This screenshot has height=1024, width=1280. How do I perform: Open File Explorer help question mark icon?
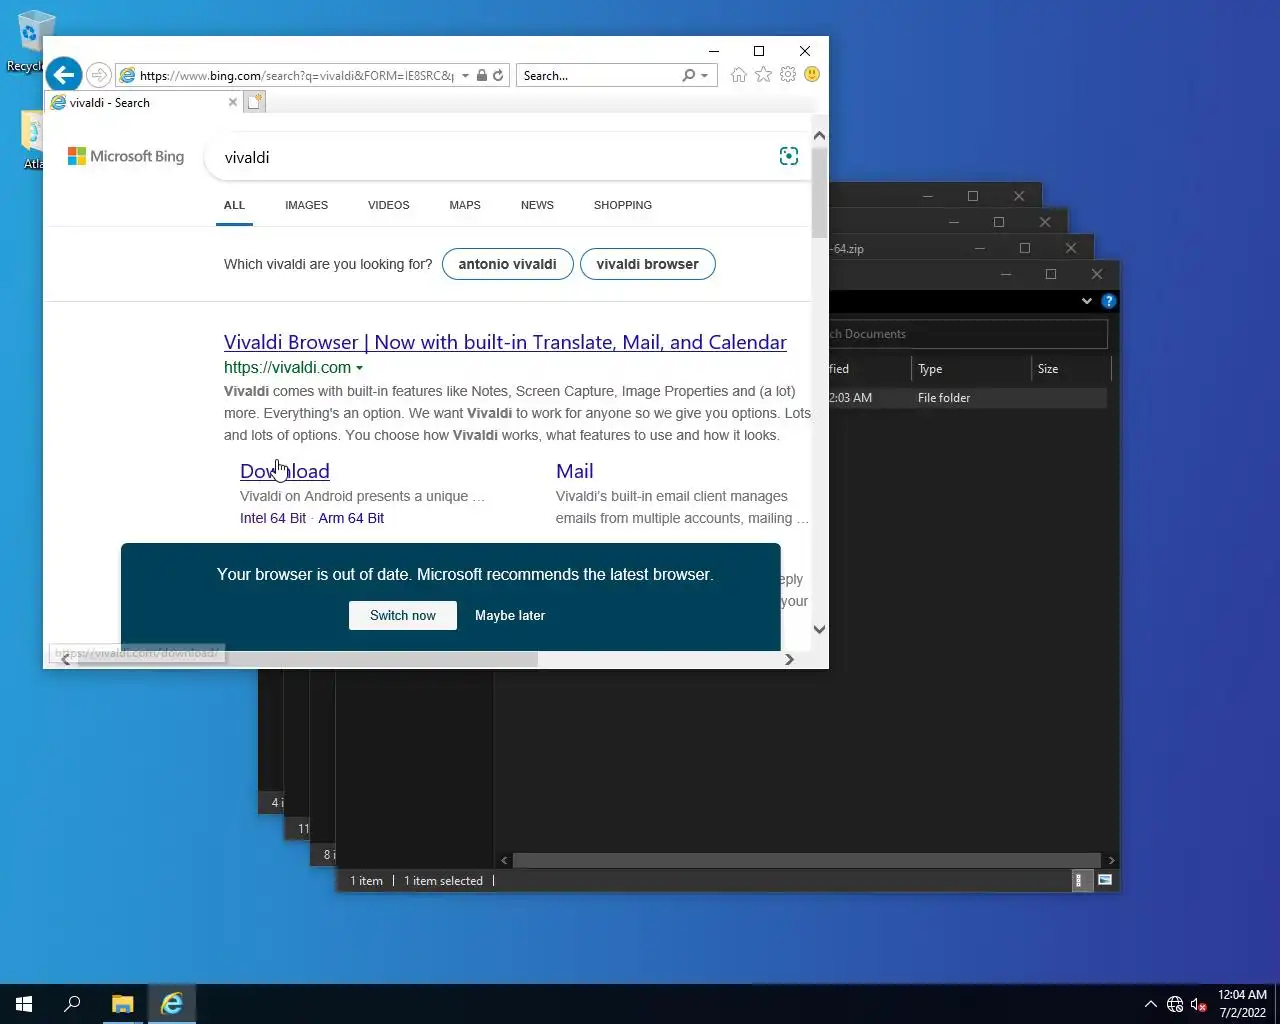[1108, 301]
